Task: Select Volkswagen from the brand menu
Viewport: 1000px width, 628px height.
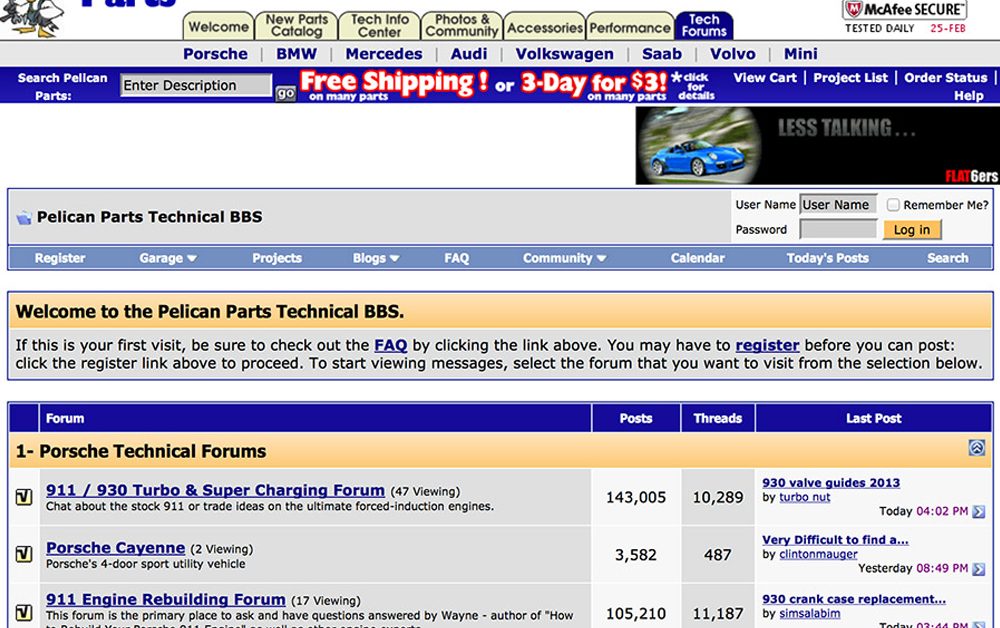Action: click(x=564, y=54)
